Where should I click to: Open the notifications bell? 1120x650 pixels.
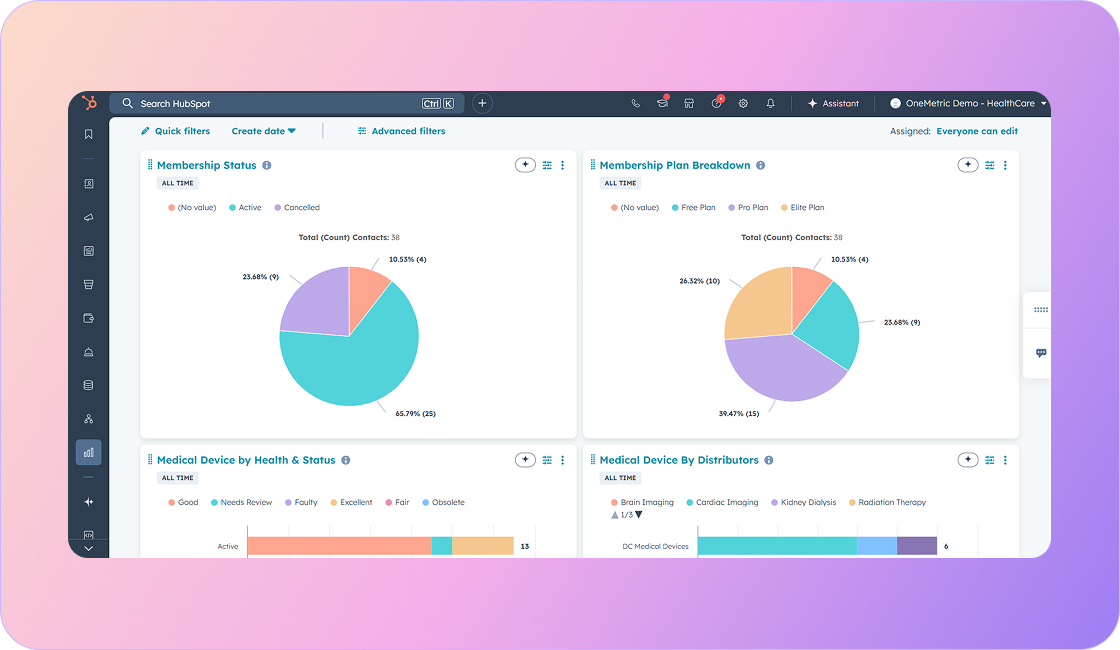(770, 103)
